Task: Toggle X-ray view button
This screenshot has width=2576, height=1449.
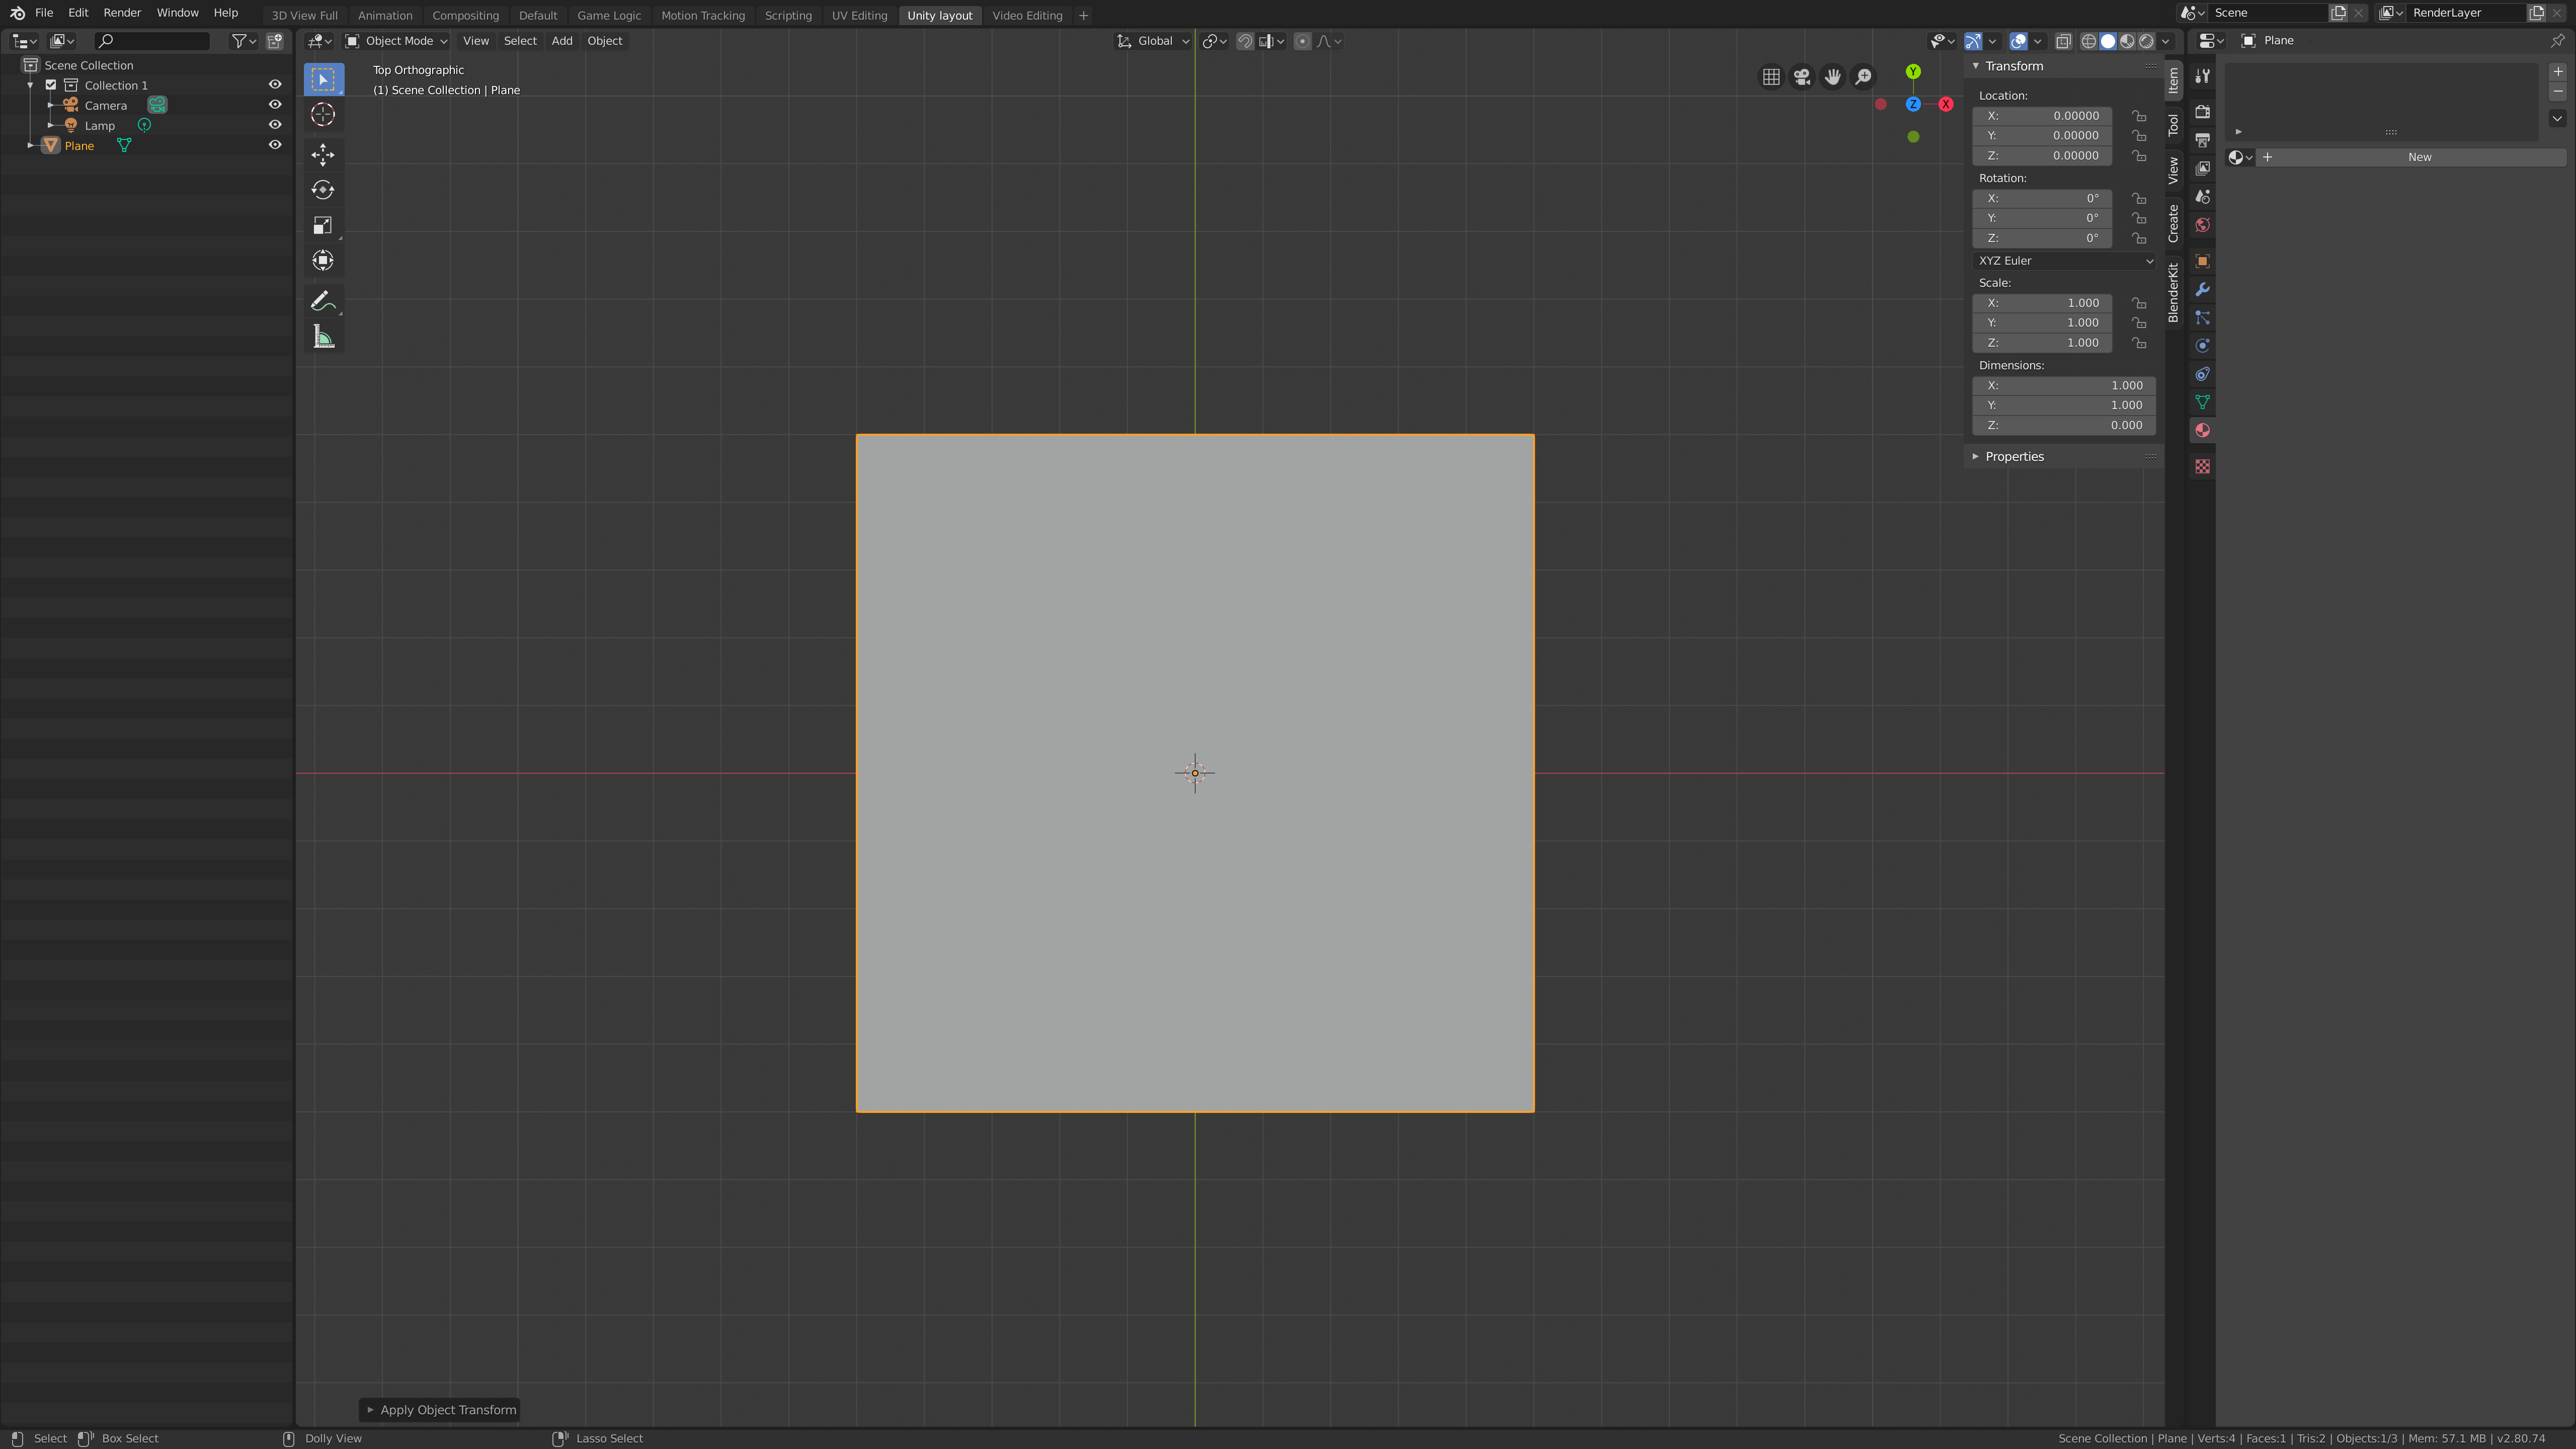Action: pyautogui.click(x=2063, y=41)
